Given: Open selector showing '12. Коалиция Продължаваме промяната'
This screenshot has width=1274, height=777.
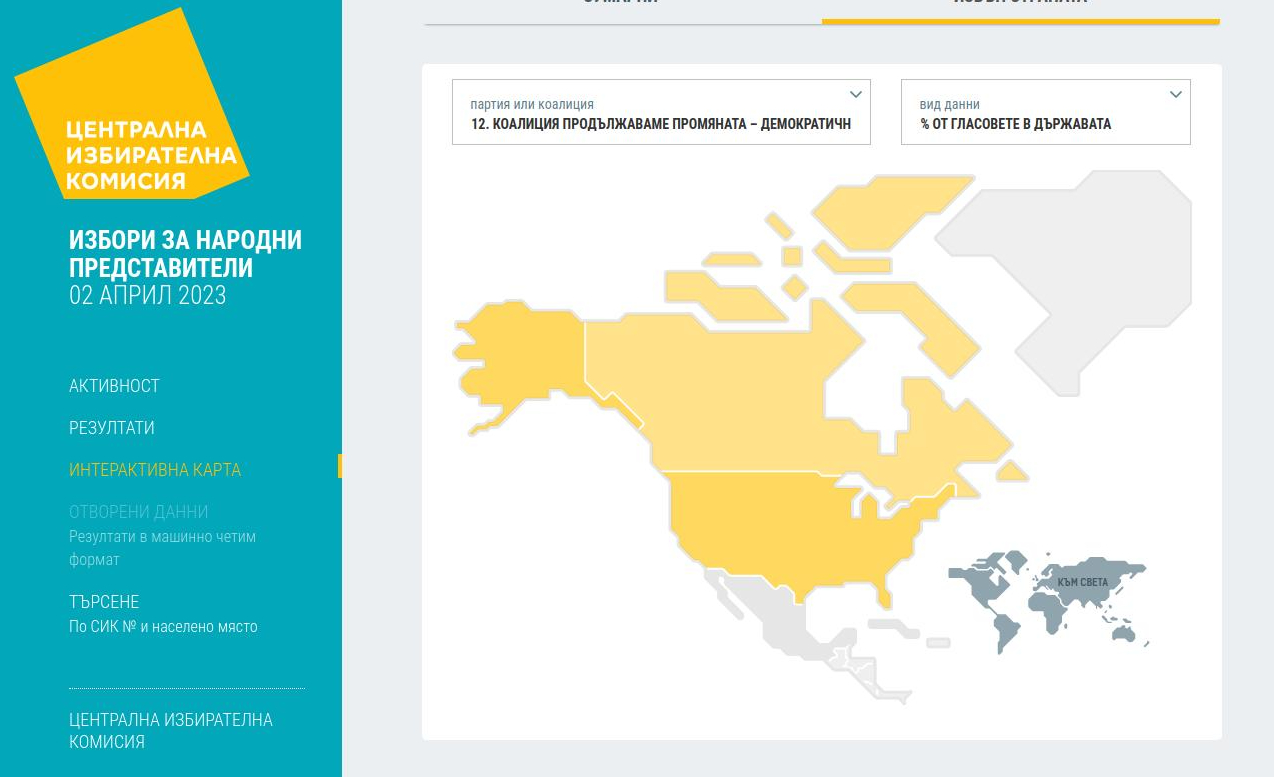Looking at the screenshot, I should click(660, 124).
